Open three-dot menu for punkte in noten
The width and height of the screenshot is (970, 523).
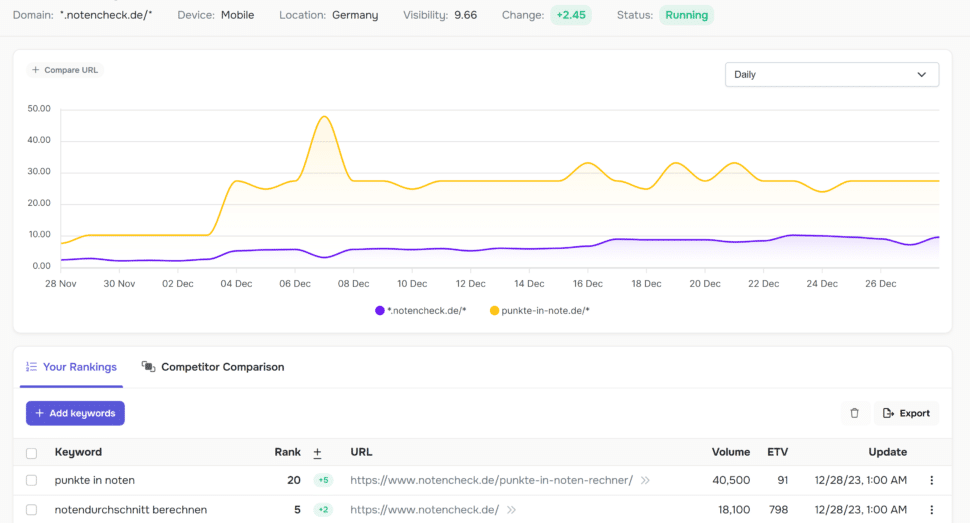(x=932, y=480)
